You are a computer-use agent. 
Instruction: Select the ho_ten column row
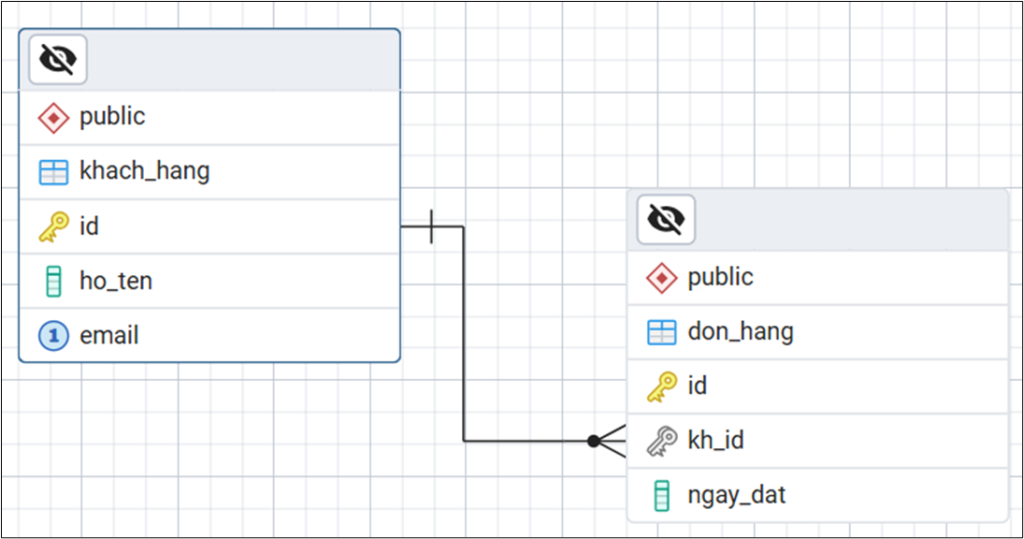coord(116,281)
